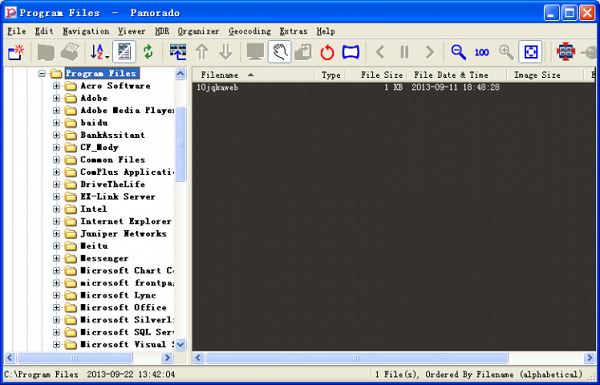Image resolution: width=600 pixels, height=385 pixels.
Task: Click the file list horizontal scrollbar thumb
Action: pos(357,358)
